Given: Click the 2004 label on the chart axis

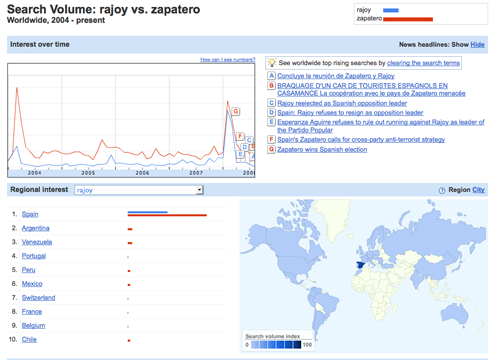Looking at the screenshot, I should click(34, 173).
